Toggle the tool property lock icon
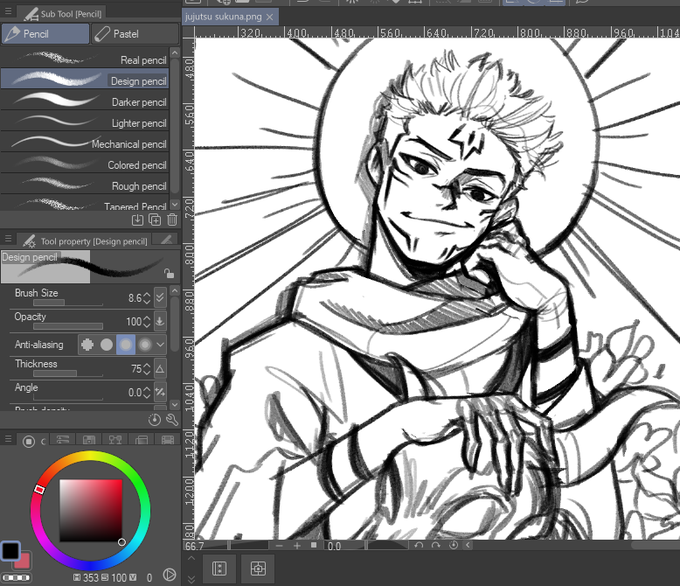Image resolution: width=680 pixels, height=586 pixels. click(x=169, y=273)
